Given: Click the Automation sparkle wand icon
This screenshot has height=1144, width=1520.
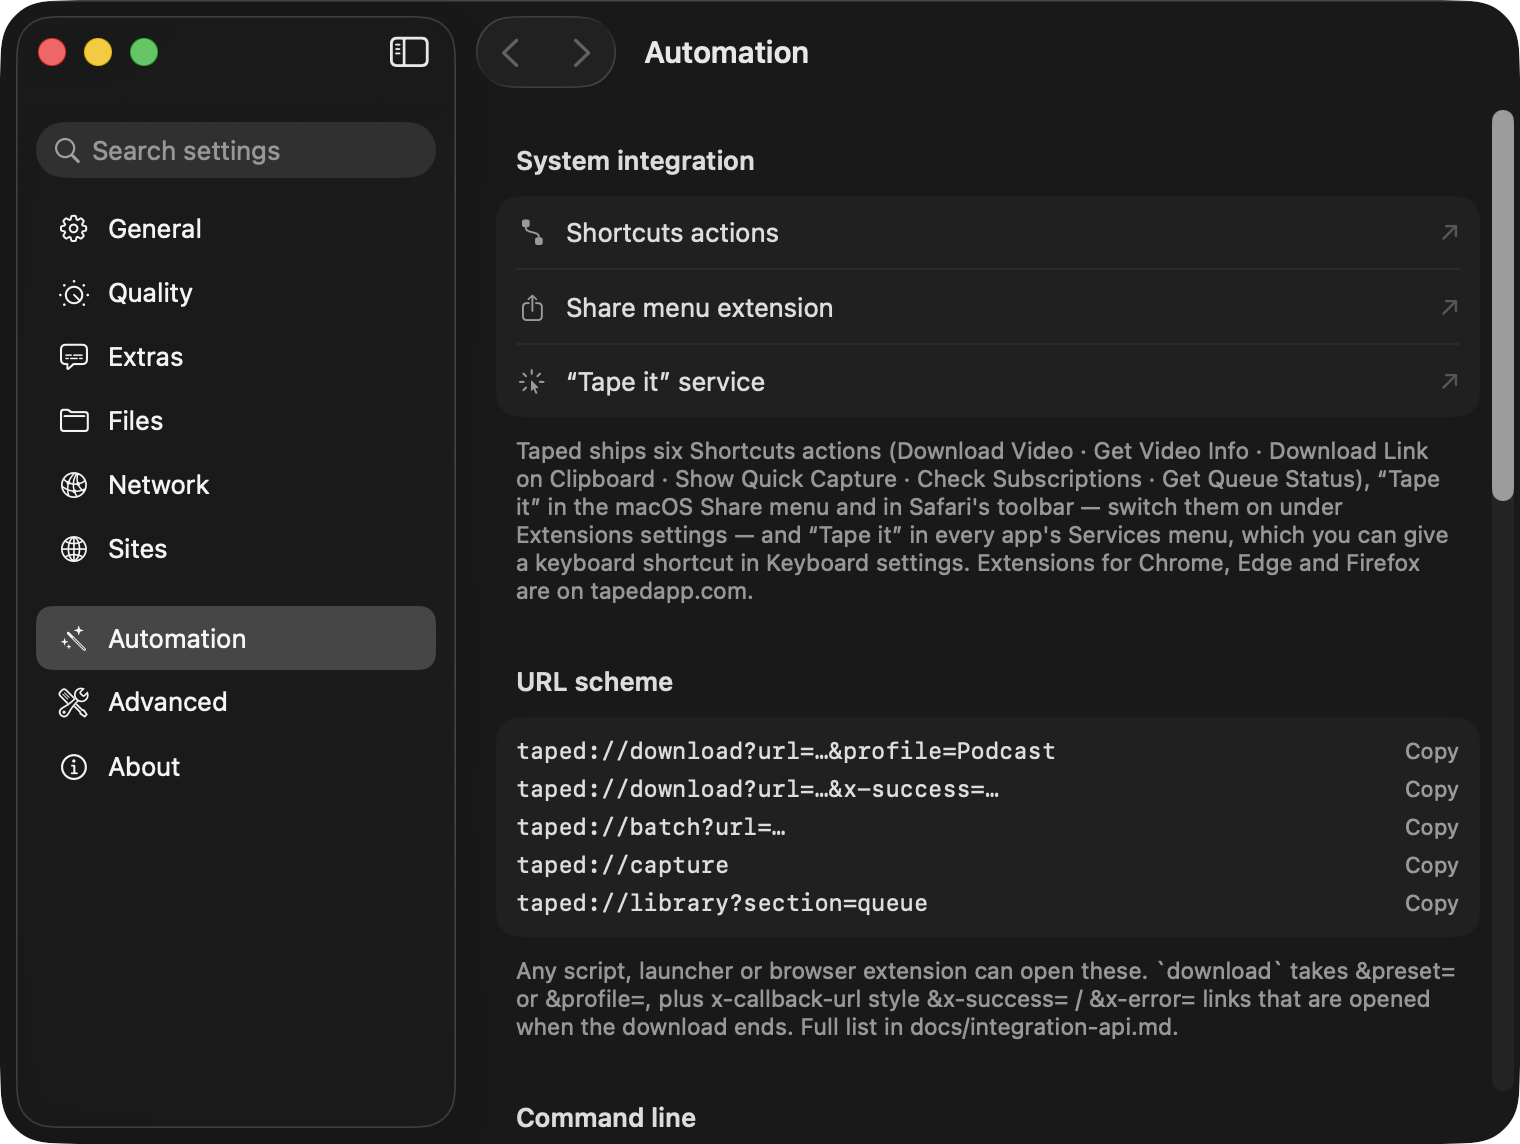Looking at the screenshot, I should click(74, 638).
